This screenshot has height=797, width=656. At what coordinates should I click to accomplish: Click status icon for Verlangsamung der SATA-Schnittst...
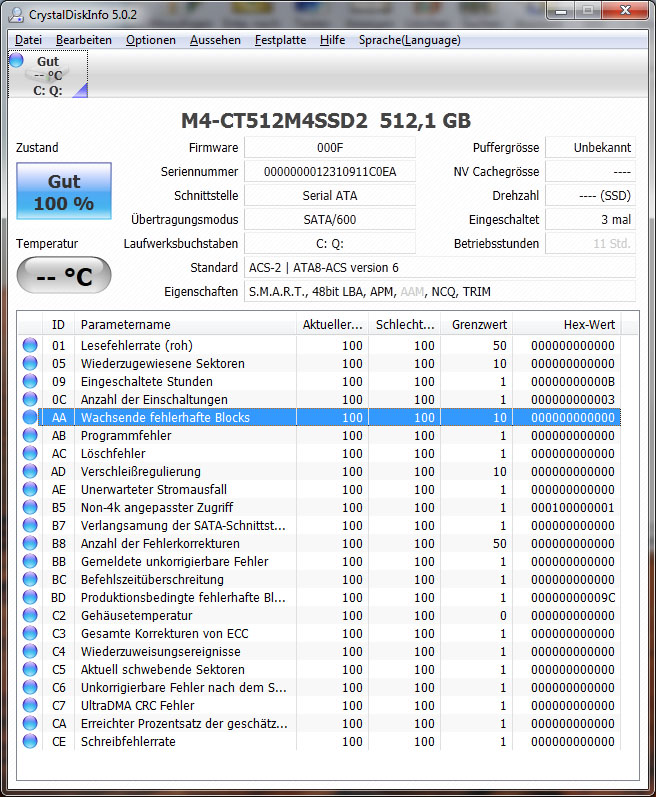(x=30, y=526)
